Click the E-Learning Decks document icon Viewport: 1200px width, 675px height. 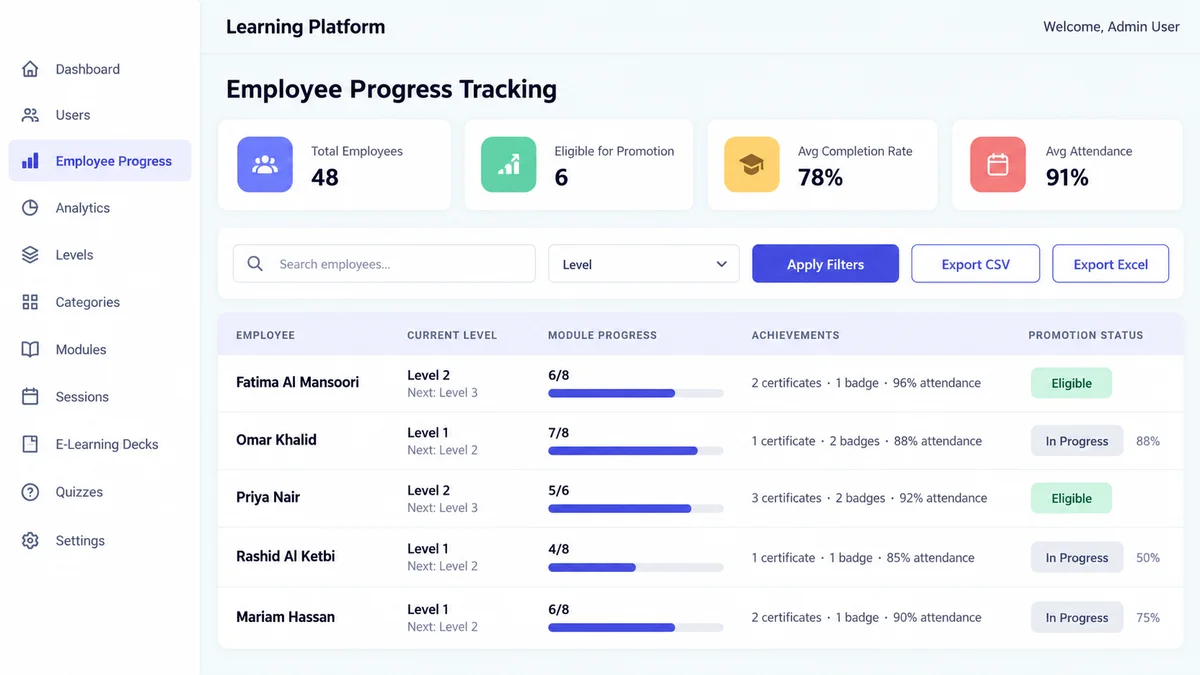pyautogui.click(x=30, y=444)
